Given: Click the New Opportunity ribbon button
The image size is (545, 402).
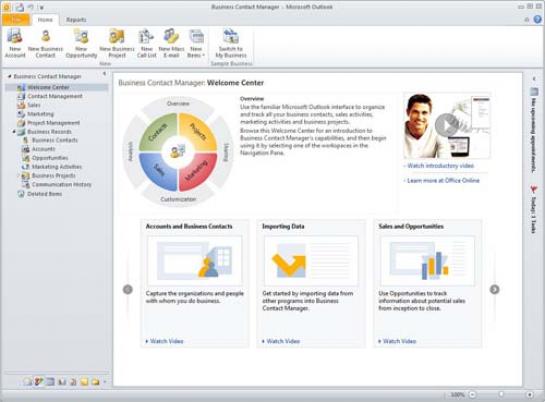Looking at the screenshot, I should (81, 44).
